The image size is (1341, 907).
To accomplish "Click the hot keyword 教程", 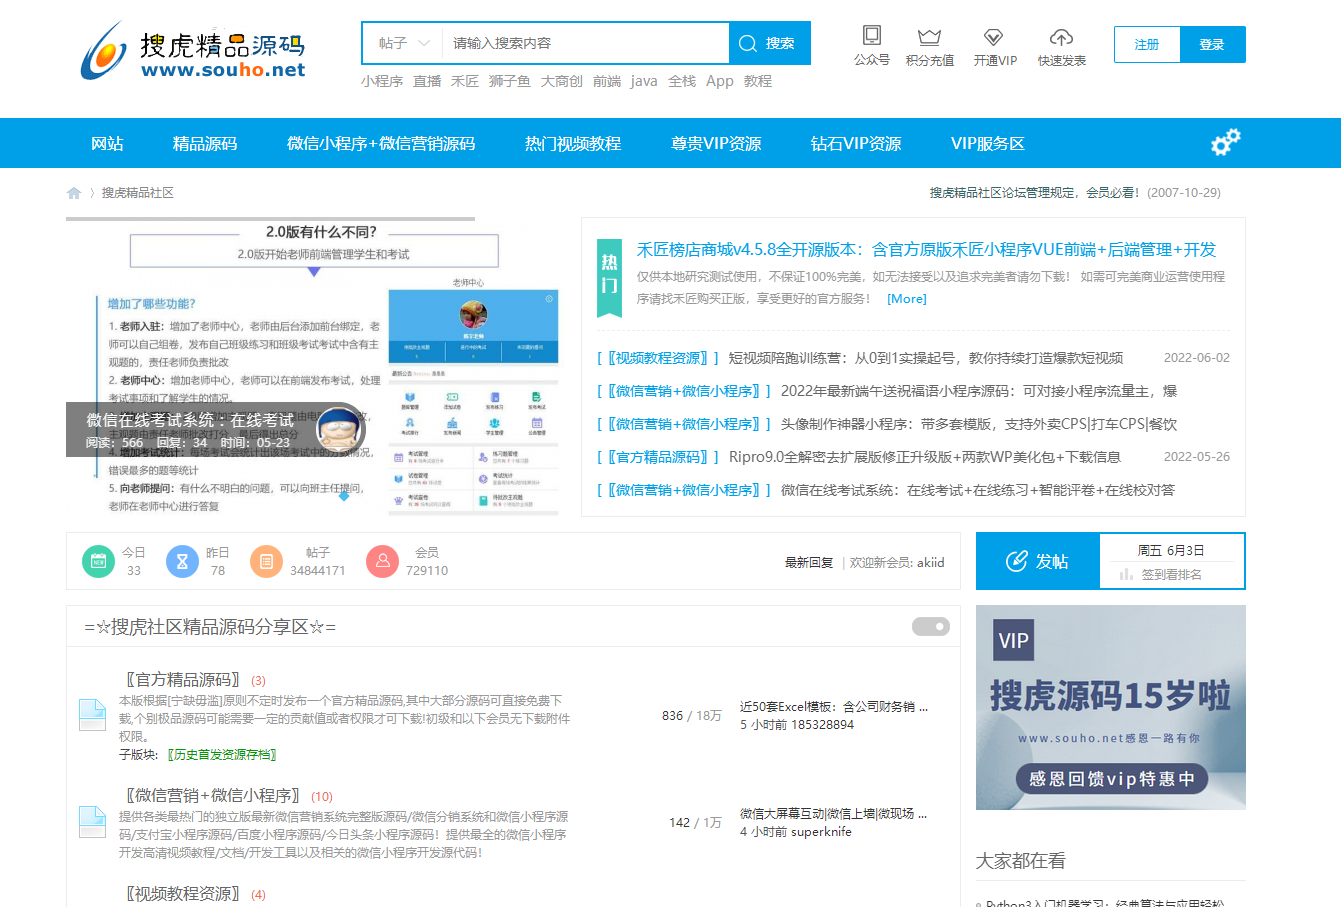I will pos(758,81).
